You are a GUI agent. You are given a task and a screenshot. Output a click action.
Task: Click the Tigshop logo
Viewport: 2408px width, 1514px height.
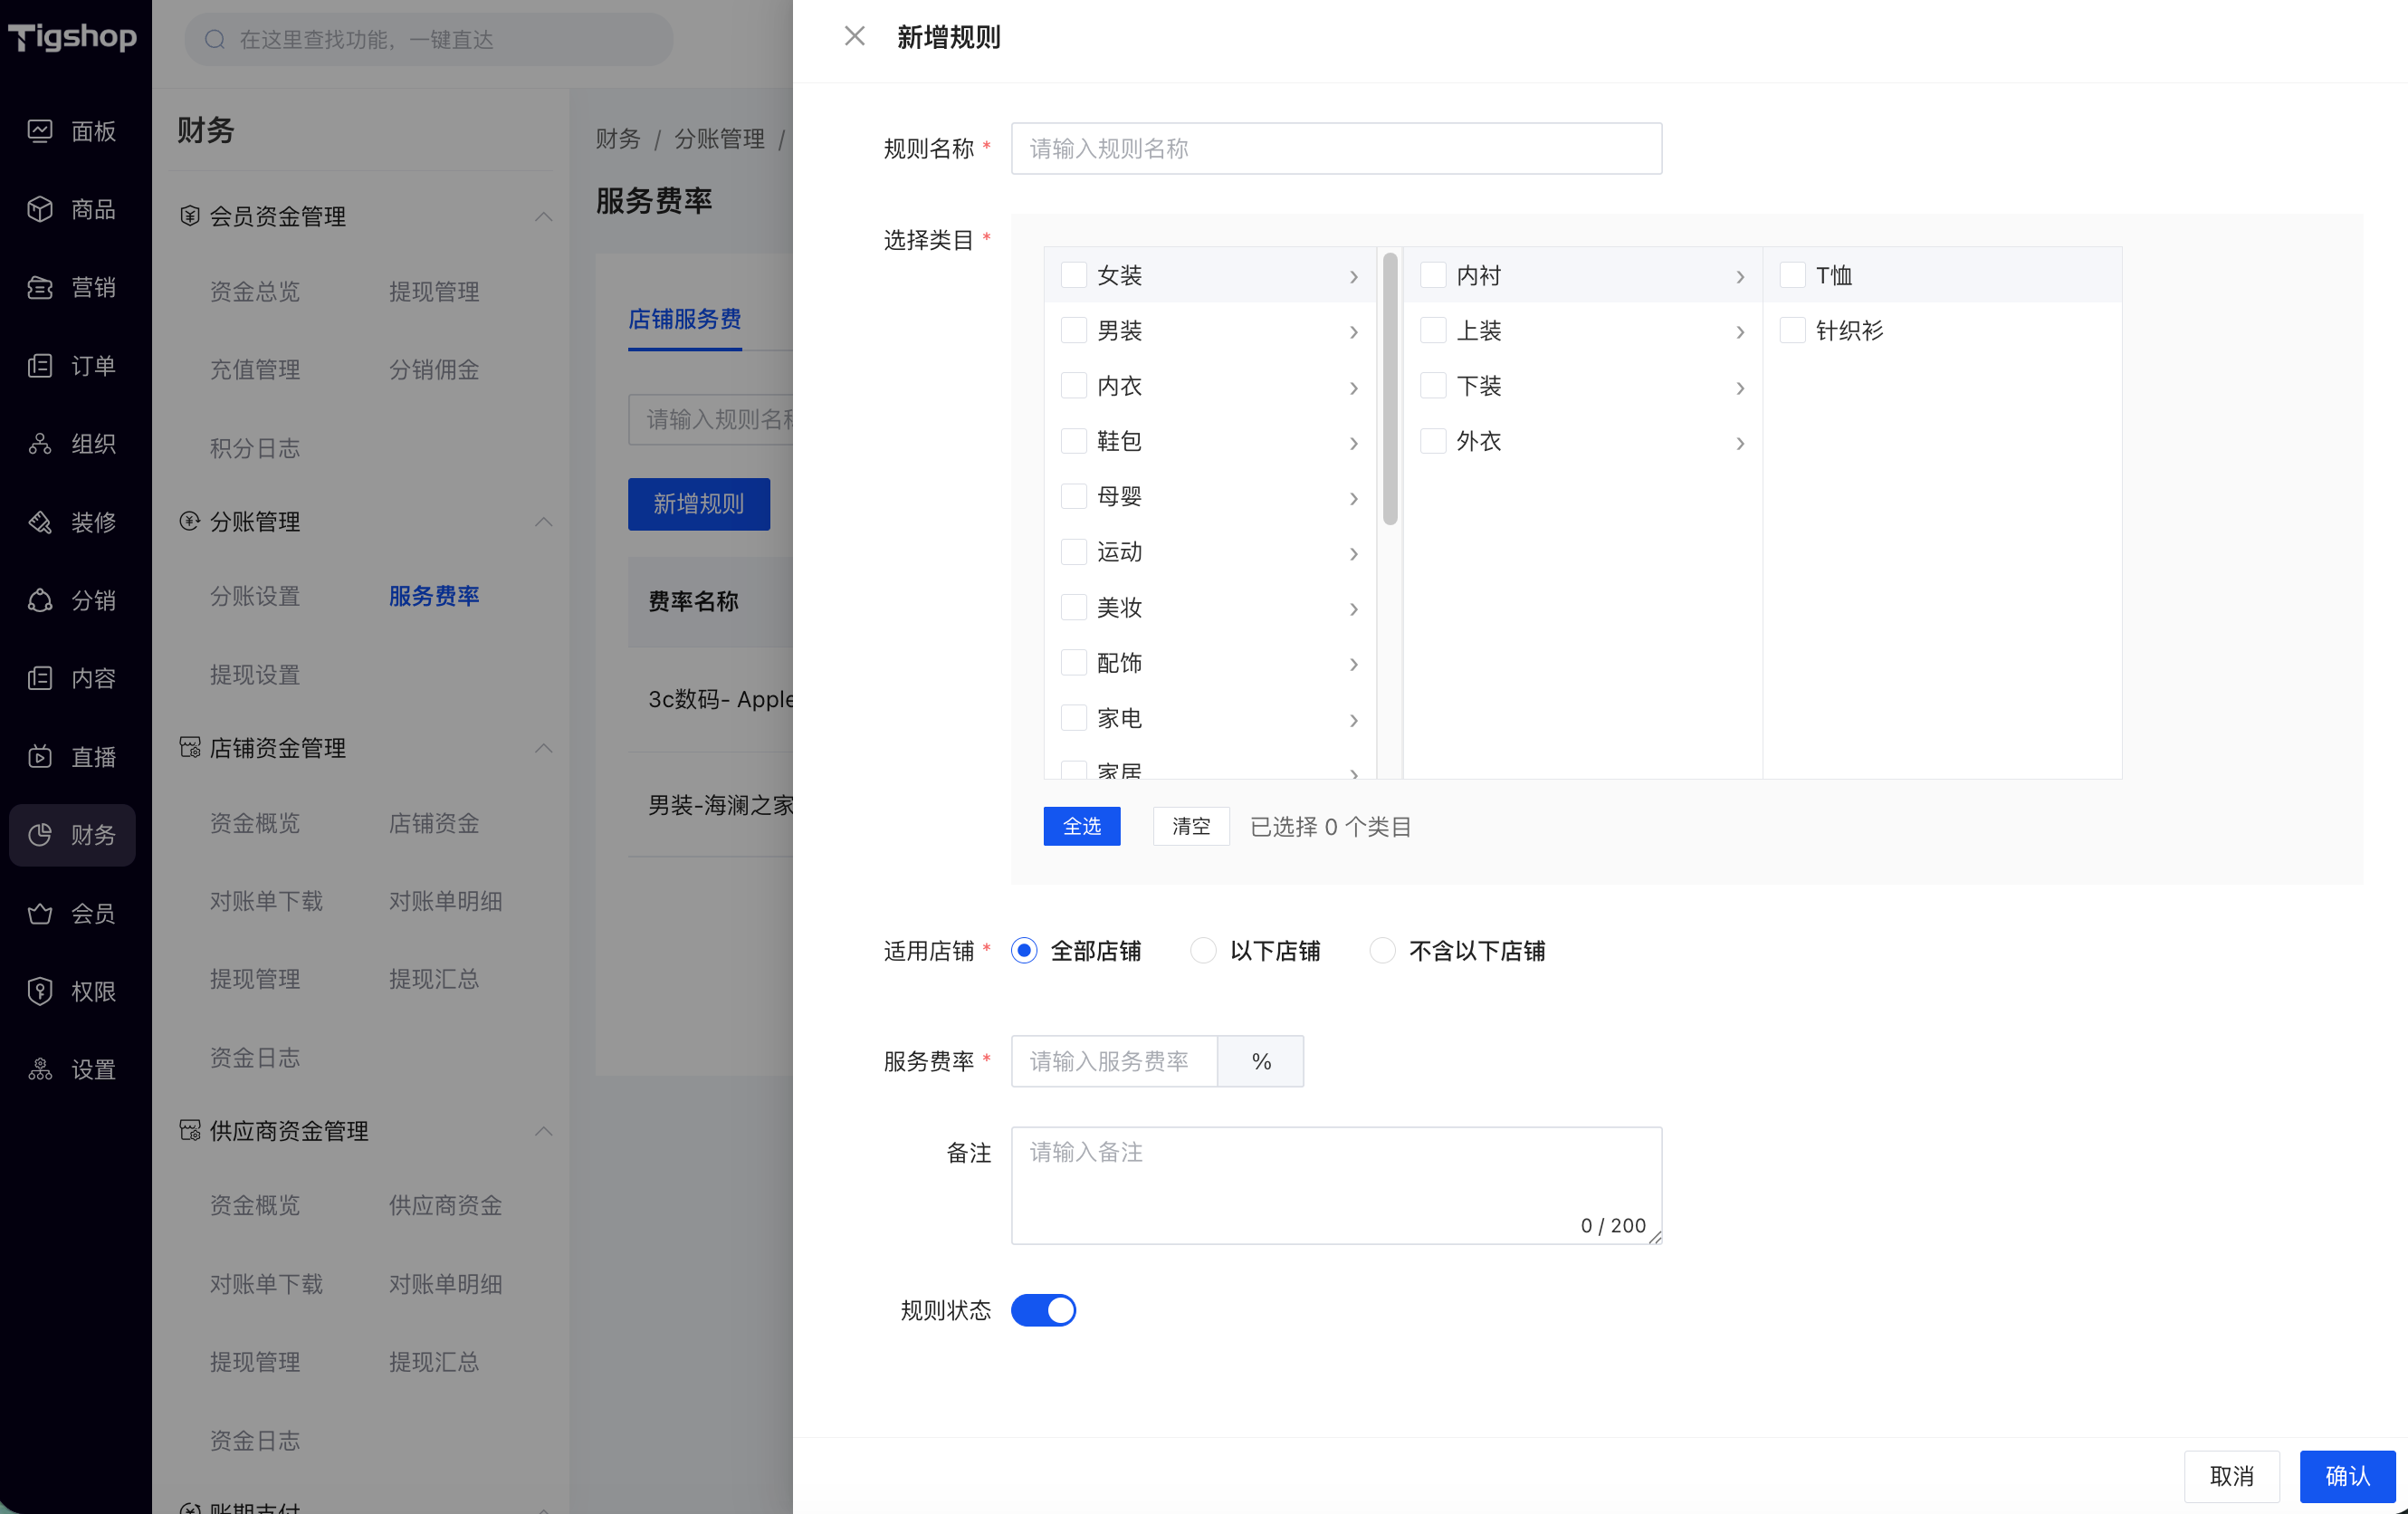click(x=72, y=37)
